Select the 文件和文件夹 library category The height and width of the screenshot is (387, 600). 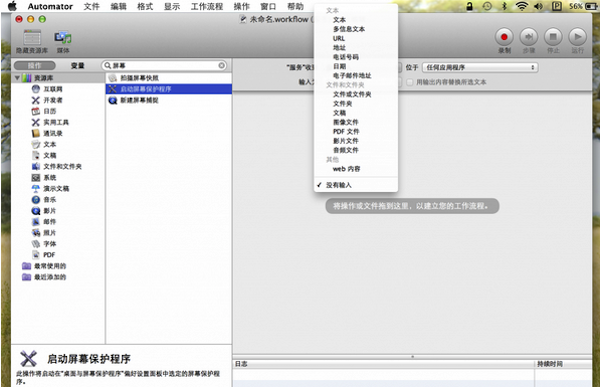(62, 167)
